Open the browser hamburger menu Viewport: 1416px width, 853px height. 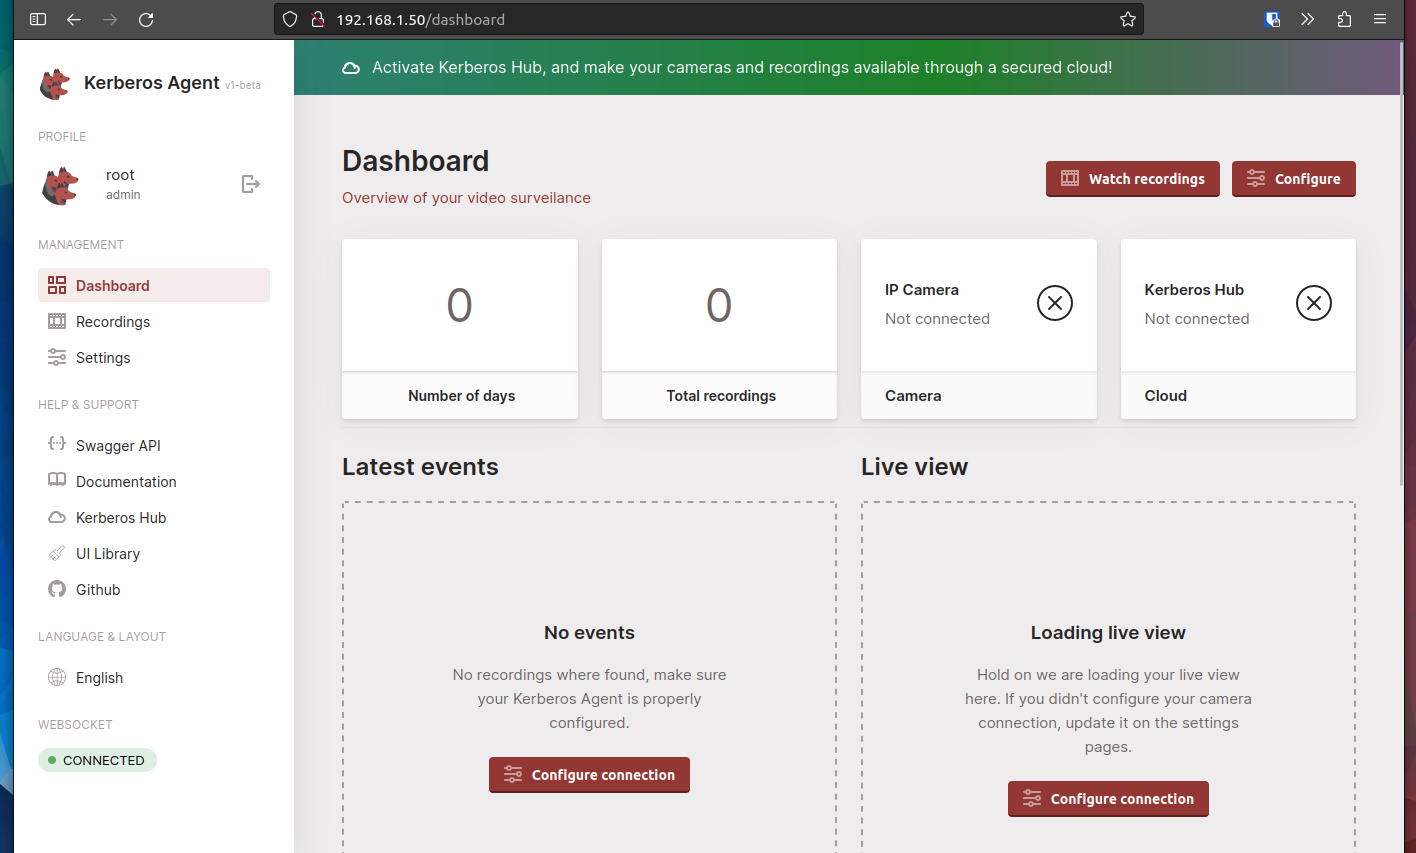click(x=1380, y=19)
